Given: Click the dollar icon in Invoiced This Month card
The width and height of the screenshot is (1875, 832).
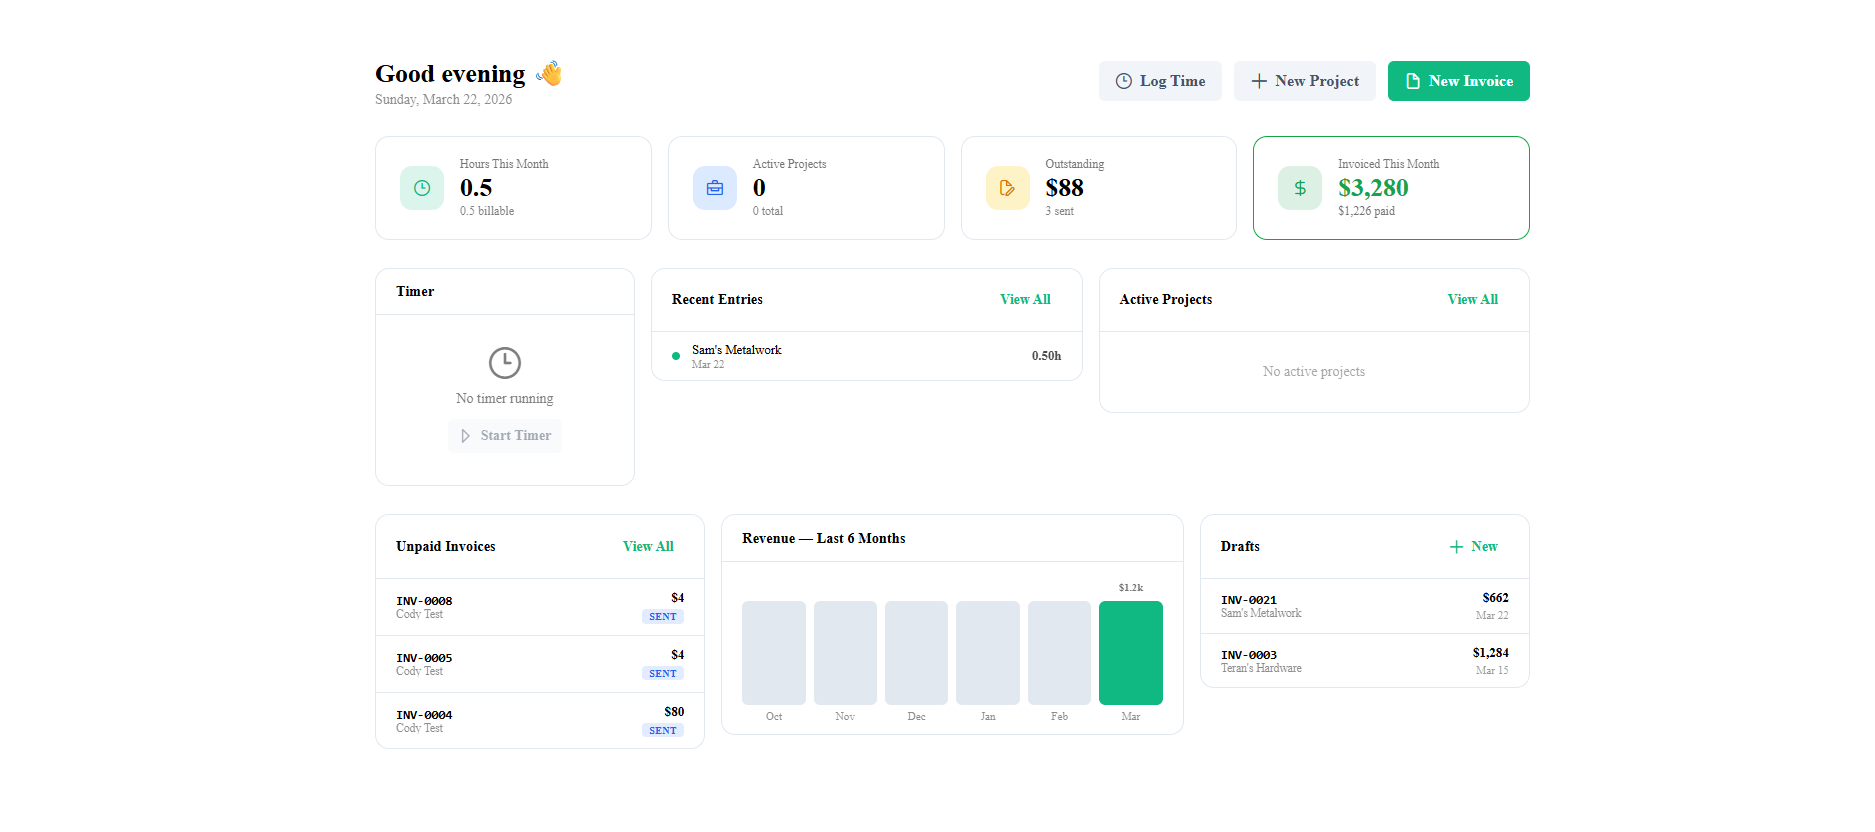Looking at the screenshot, I should point(1300,188).
